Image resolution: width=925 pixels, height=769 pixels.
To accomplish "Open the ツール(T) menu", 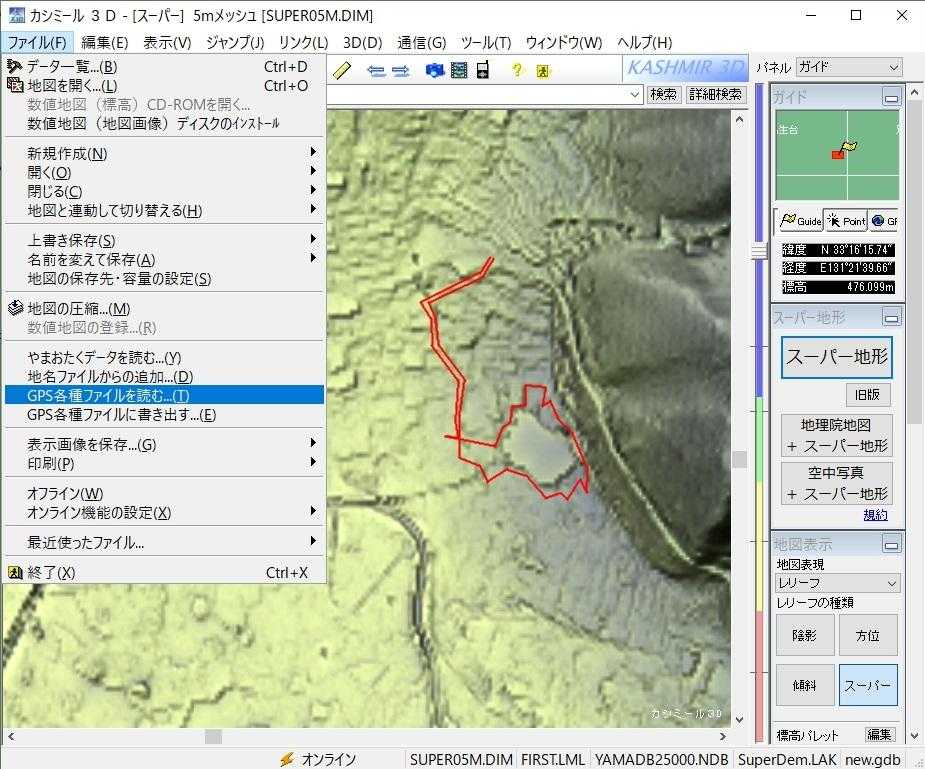I will pyautogui.click(x=485, y=42).
